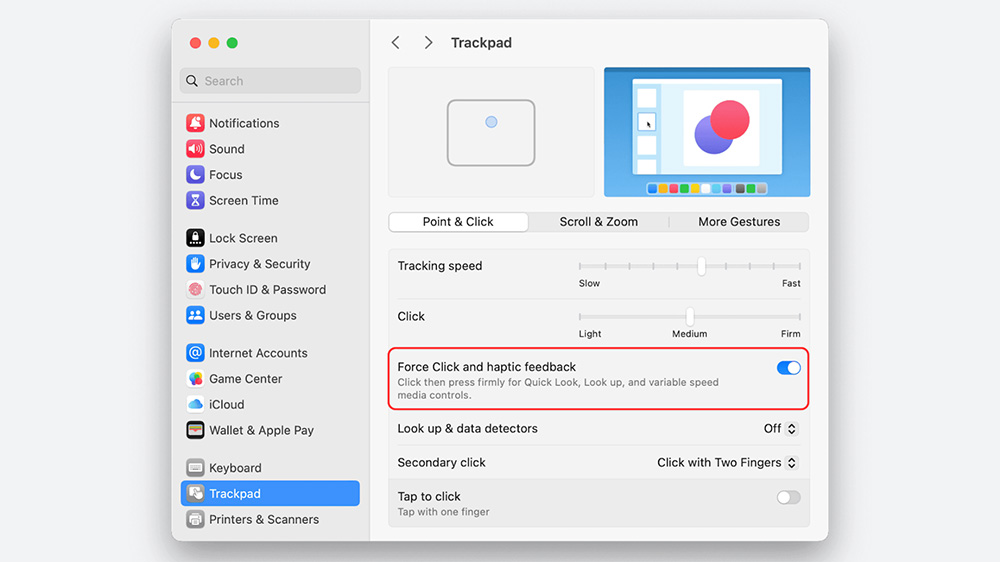Select Lock Screen label in sidebar
This screenshot has width=1000, height=562.
pyautogui.click(x=243, y=238)
